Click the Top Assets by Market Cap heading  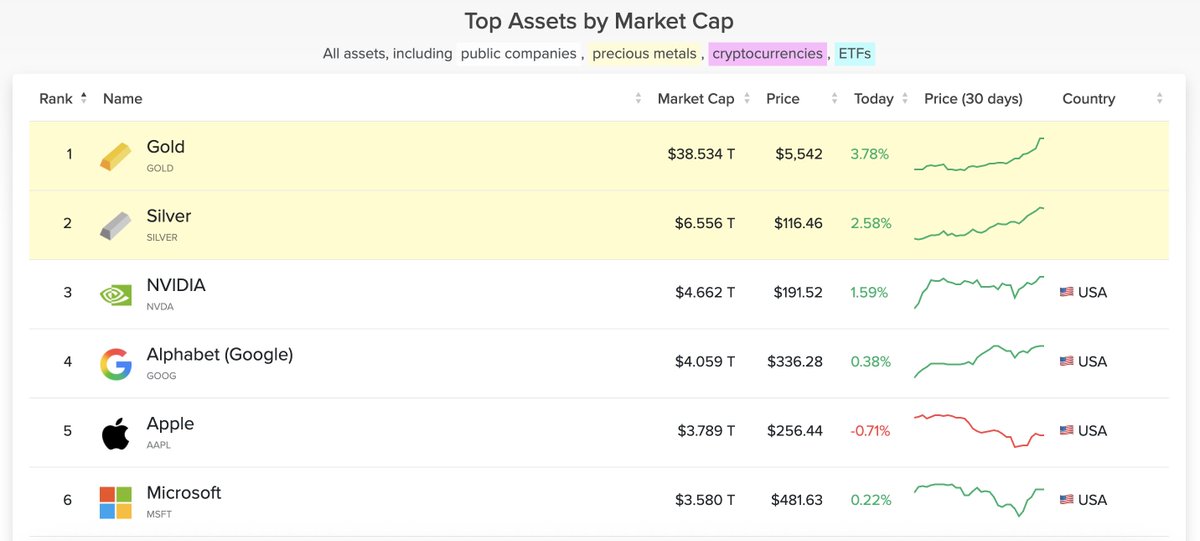599,21
